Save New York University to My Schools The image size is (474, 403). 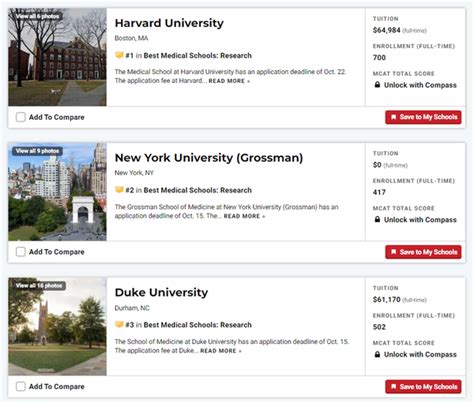423,252
